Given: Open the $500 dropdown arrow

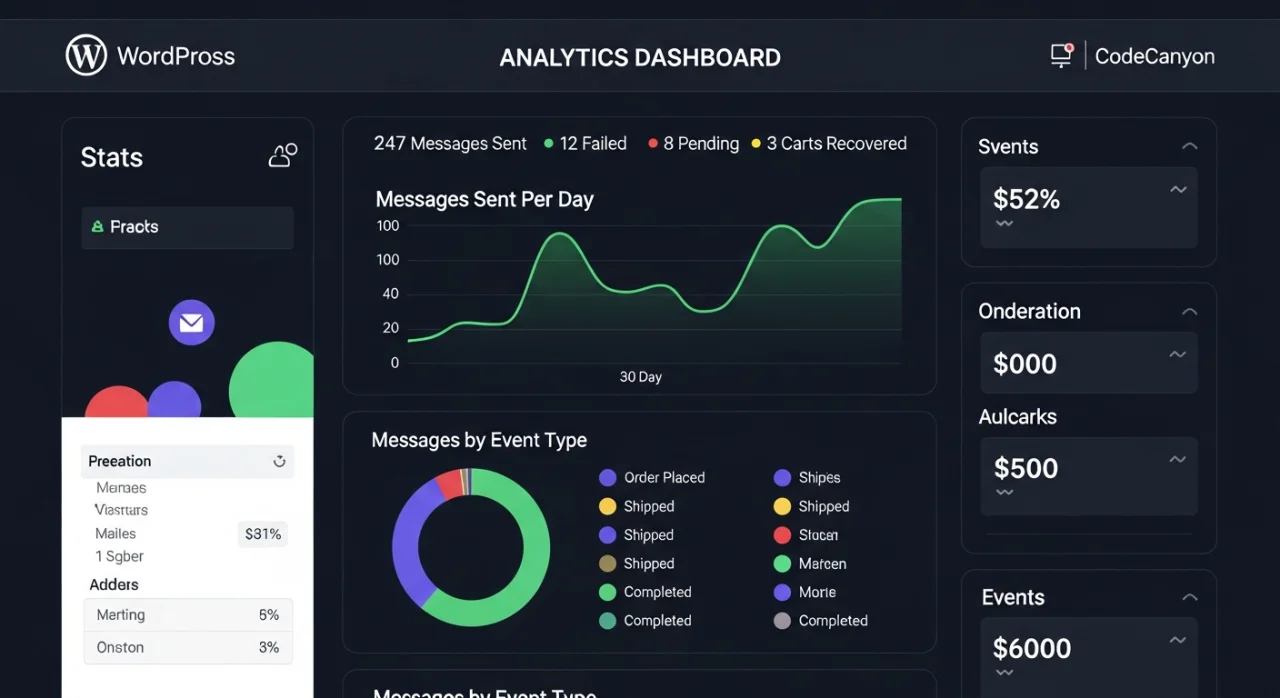Looking at the screenshot, I should pos(1178,459).
